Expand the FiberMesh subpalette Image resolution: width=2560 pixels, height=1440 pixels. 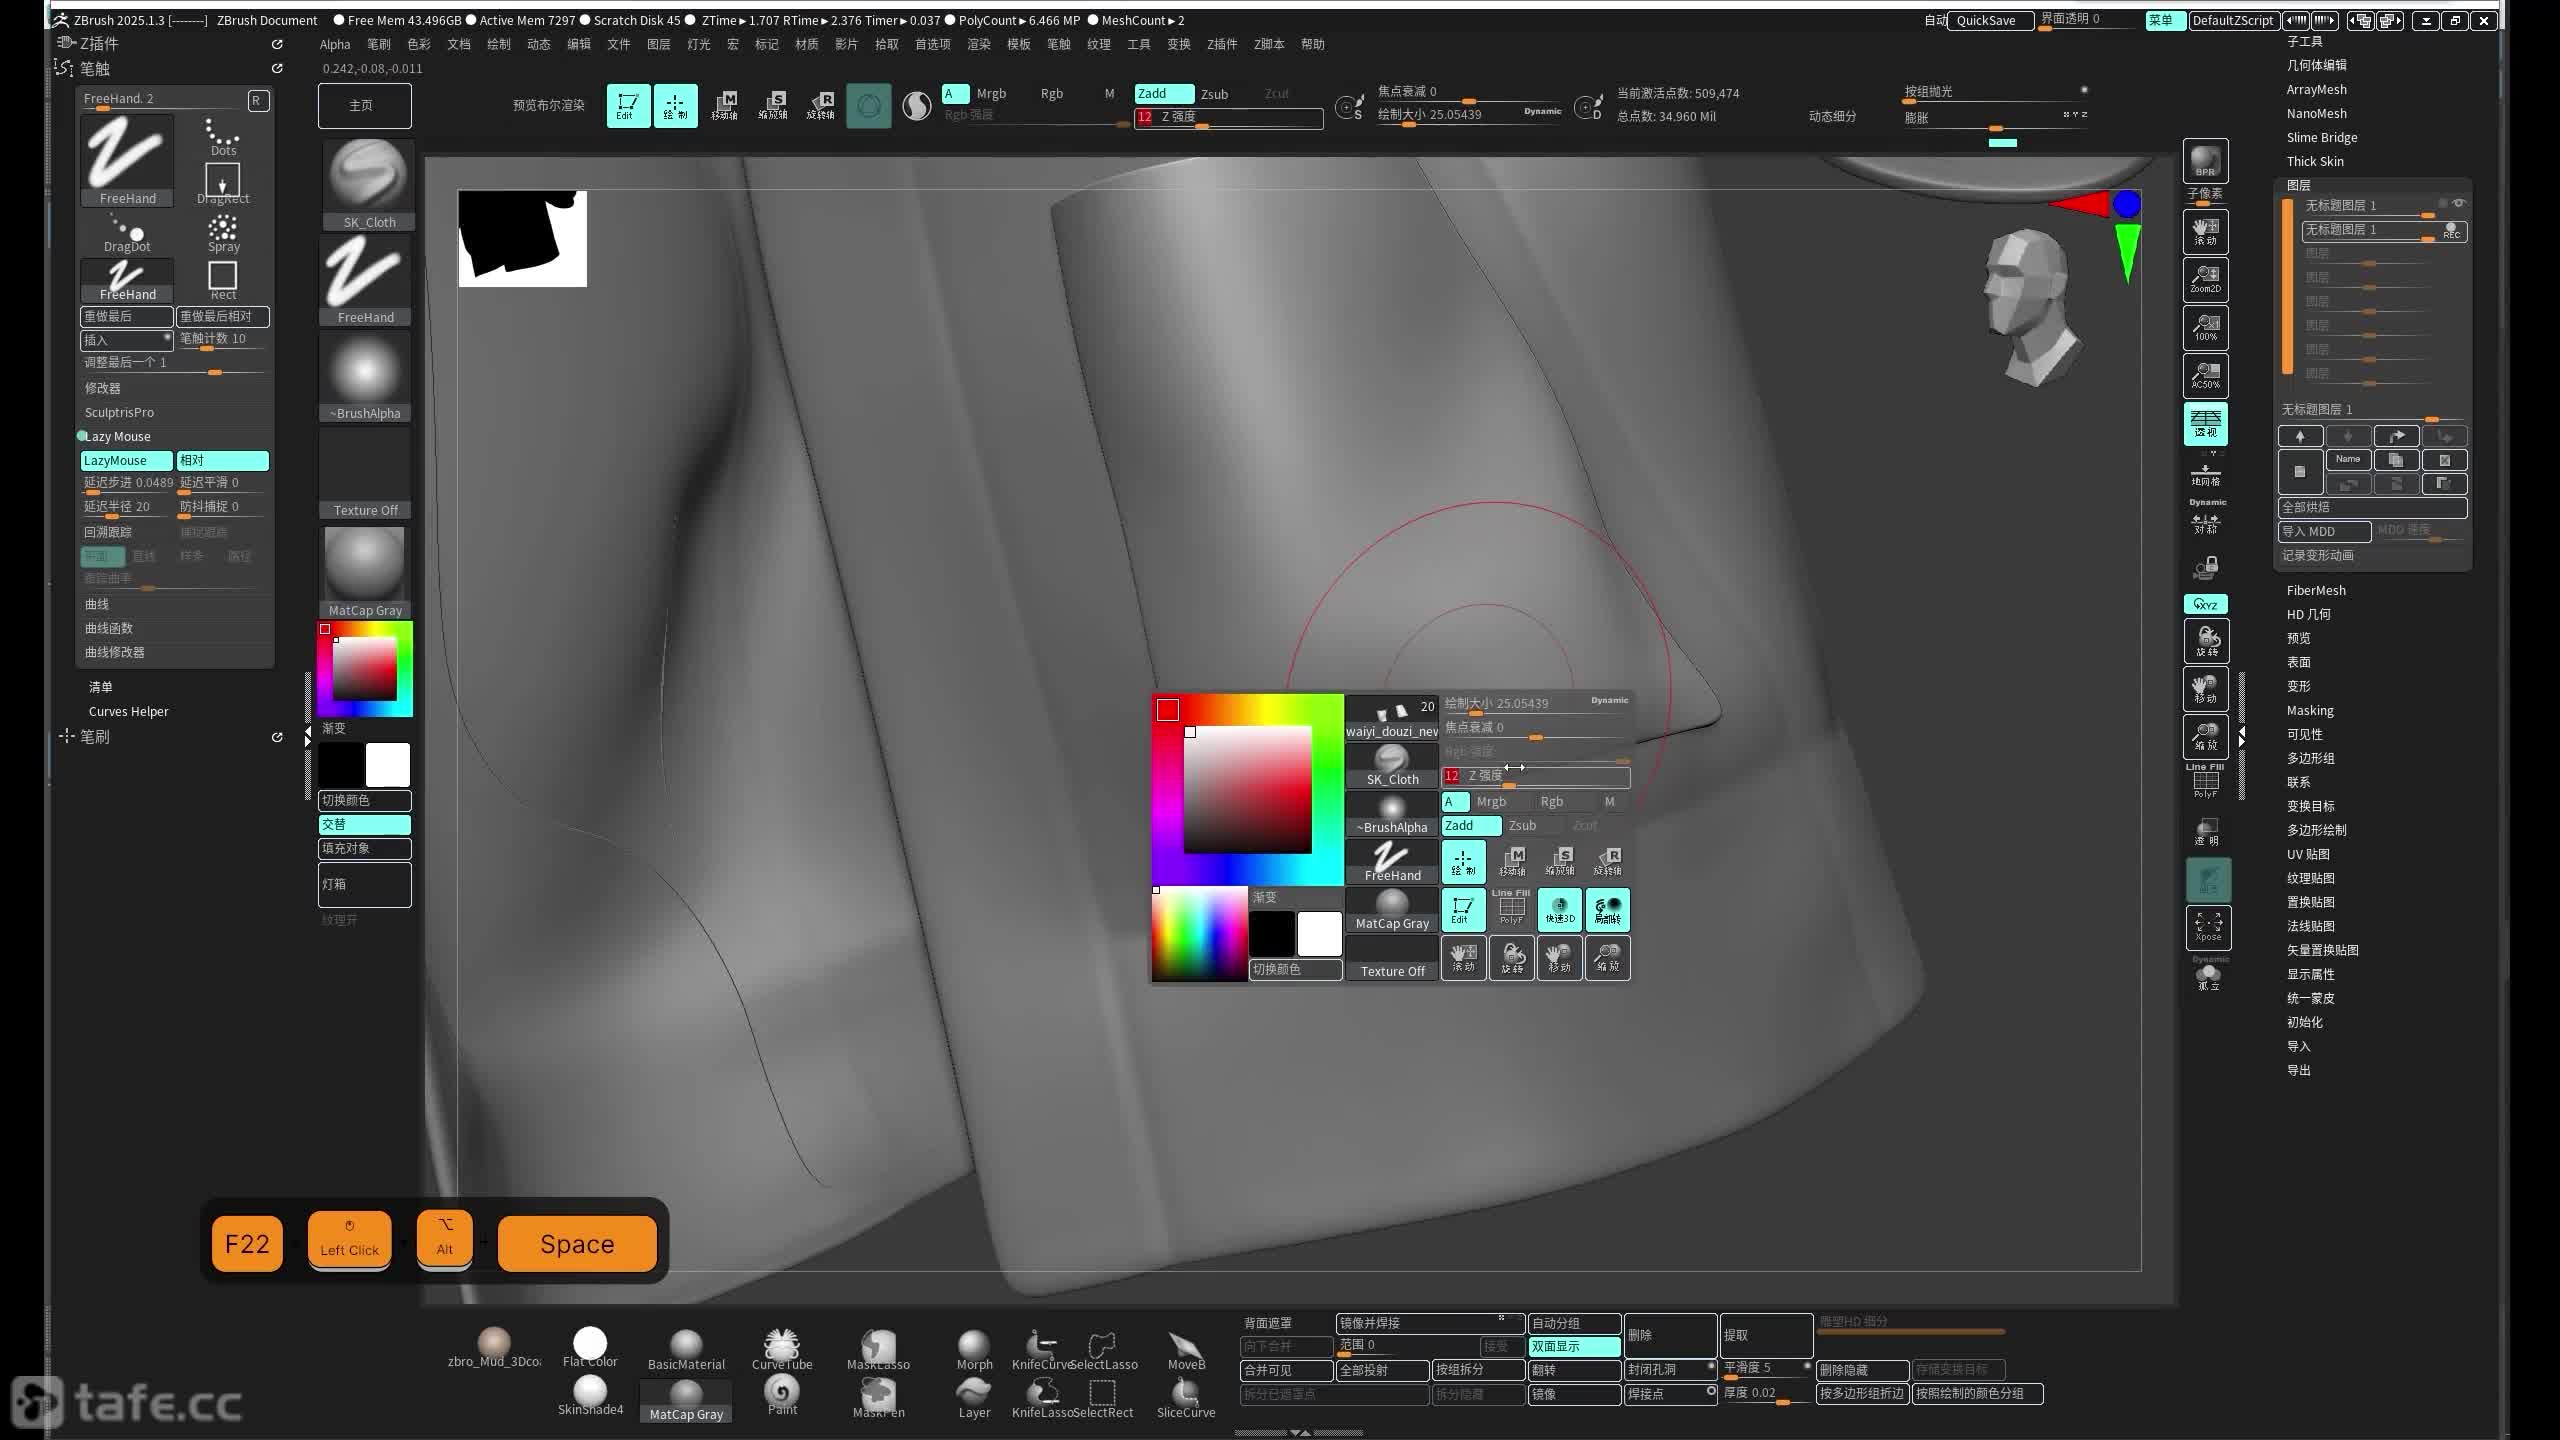(2316, 590)
